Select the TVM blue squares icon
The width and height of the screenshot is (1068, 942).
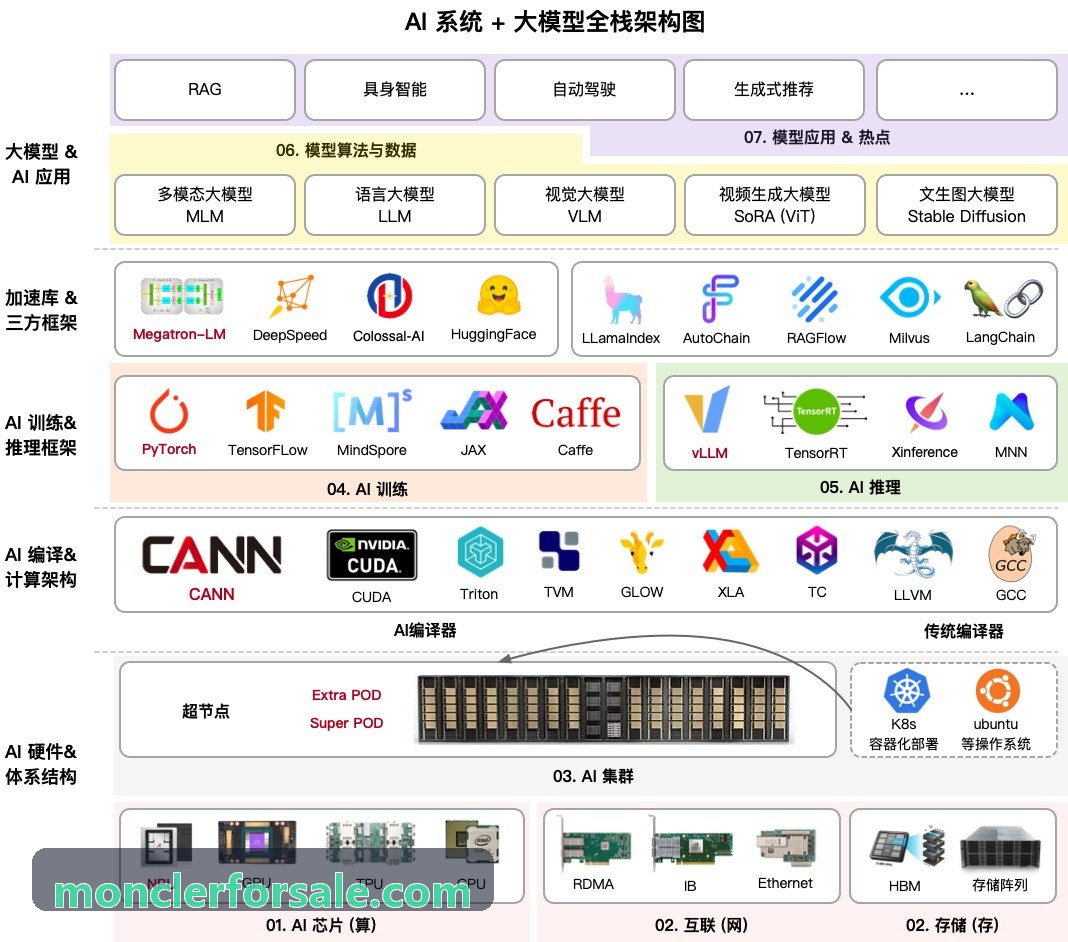click(559, 551)
